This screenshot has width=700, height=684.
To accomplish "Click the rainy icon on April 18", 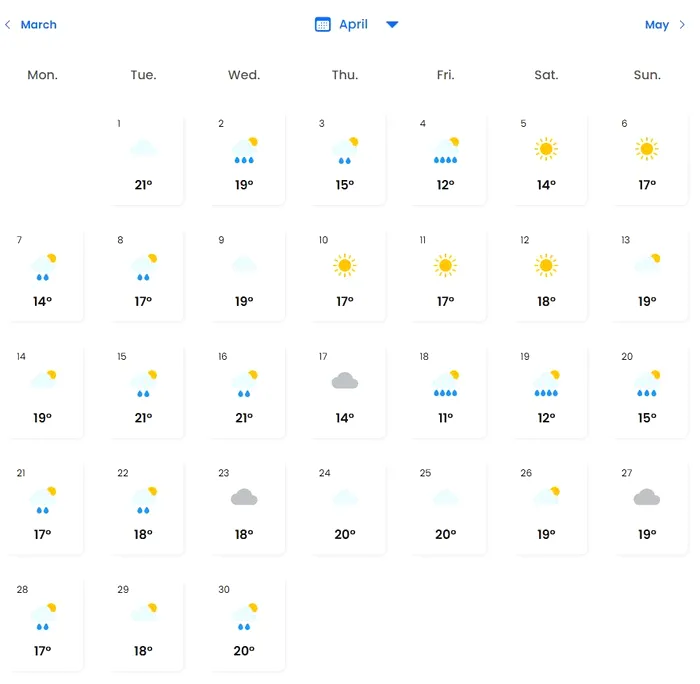I will pos(445,383).
